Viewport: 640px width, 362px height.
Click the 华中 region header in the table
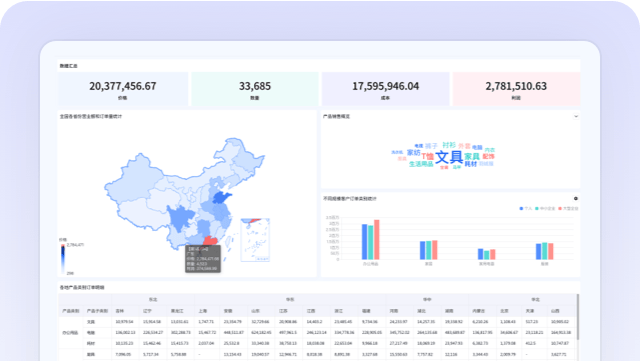click(x=427, y=300)
